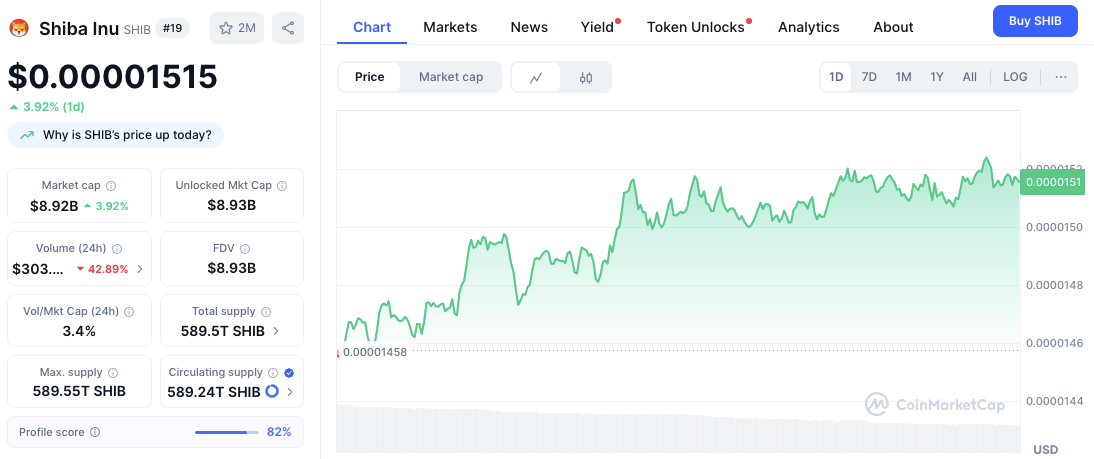Image resolution: width=1094 pixels, height=459 pixels.
Task: Set chart range to 7D
Action: (x=869, y=77)
